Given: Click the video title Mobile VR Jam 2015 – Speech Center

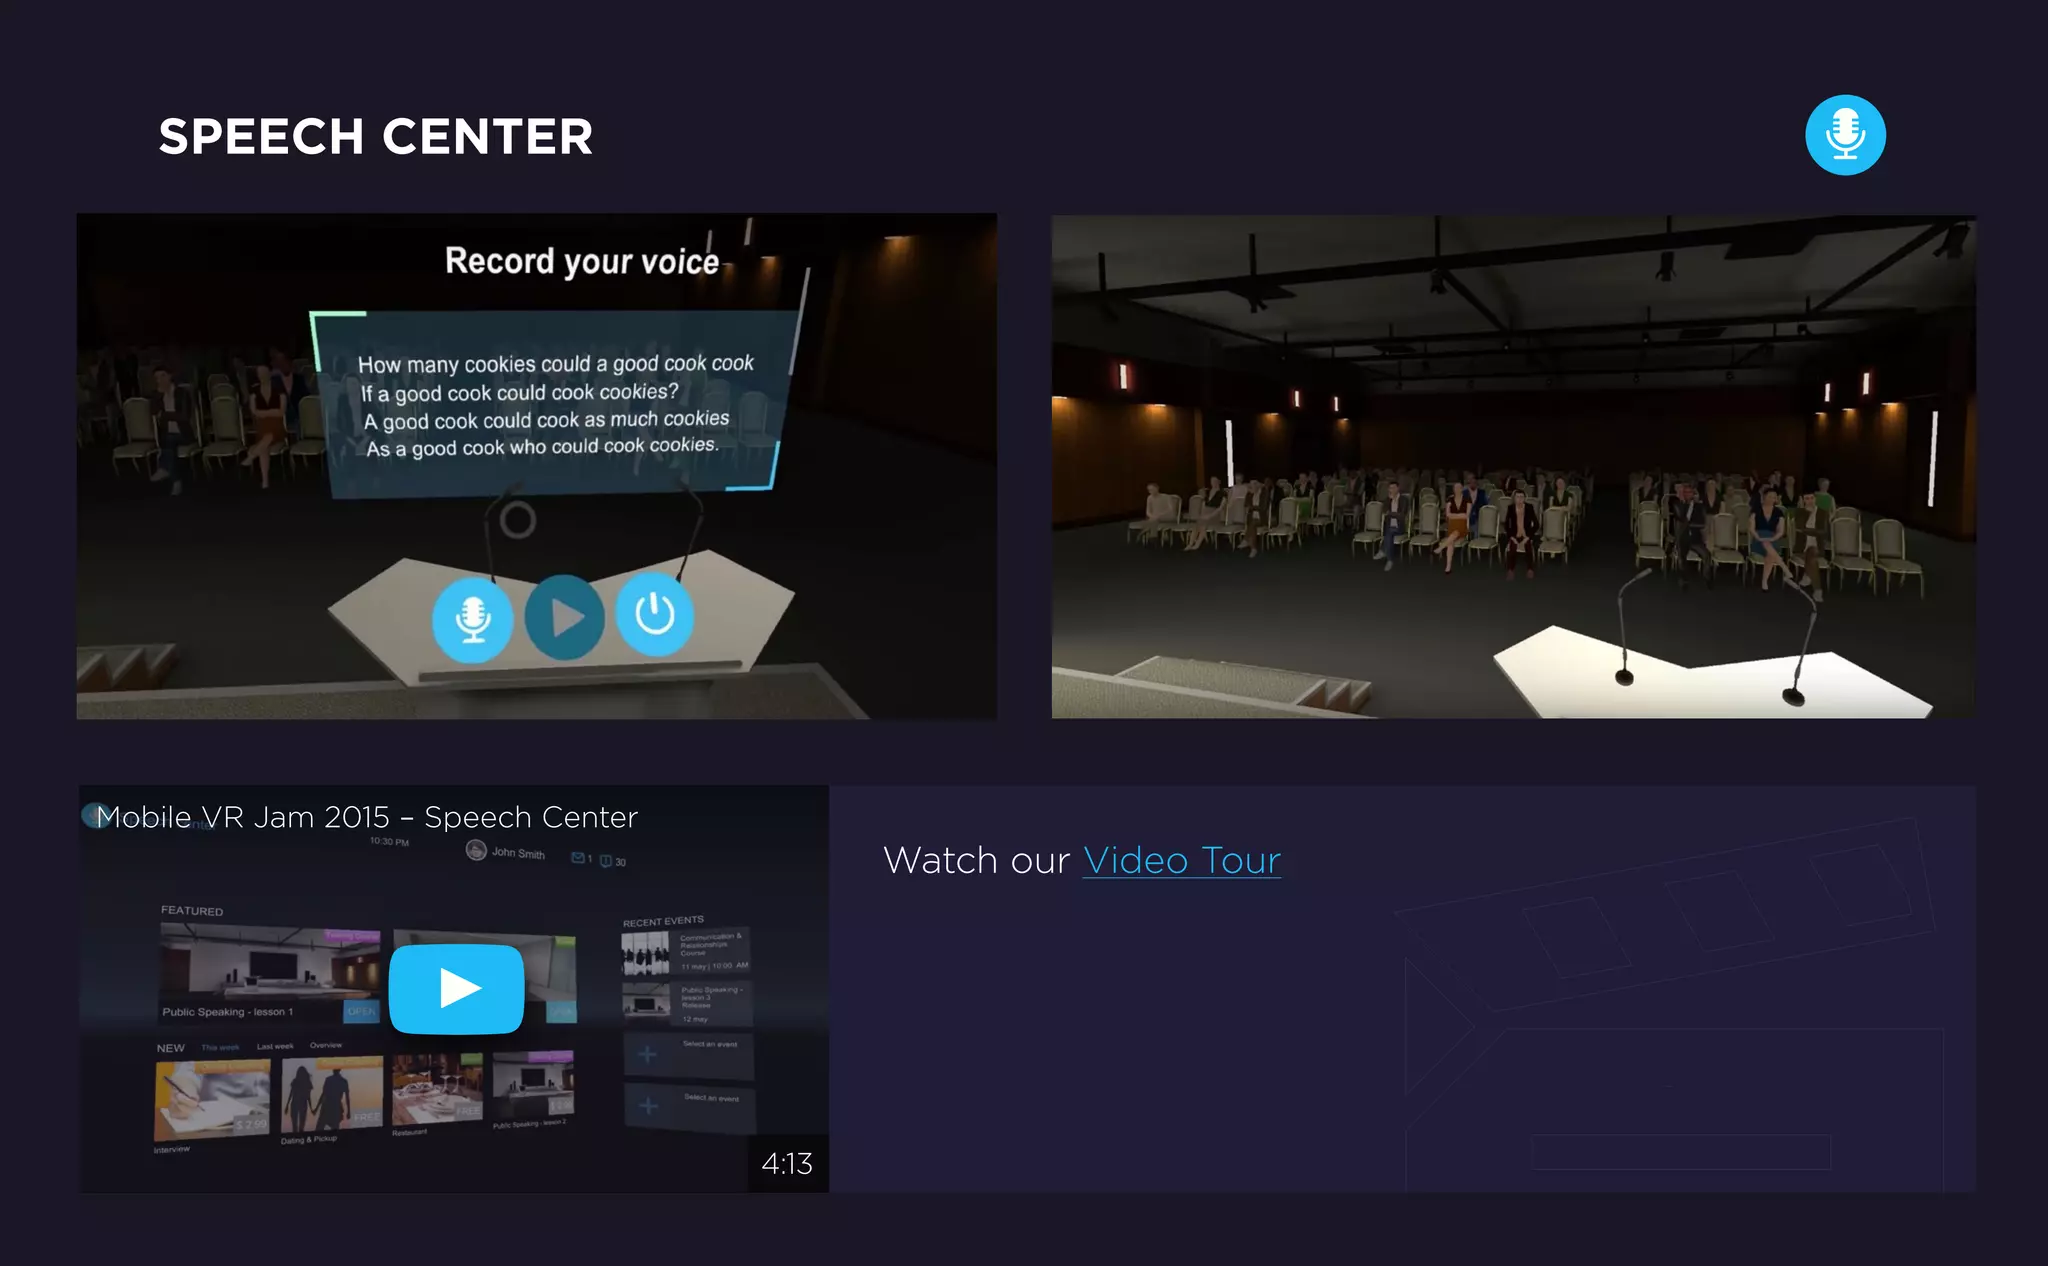Looking at the screenshot, I should [367, 817].
